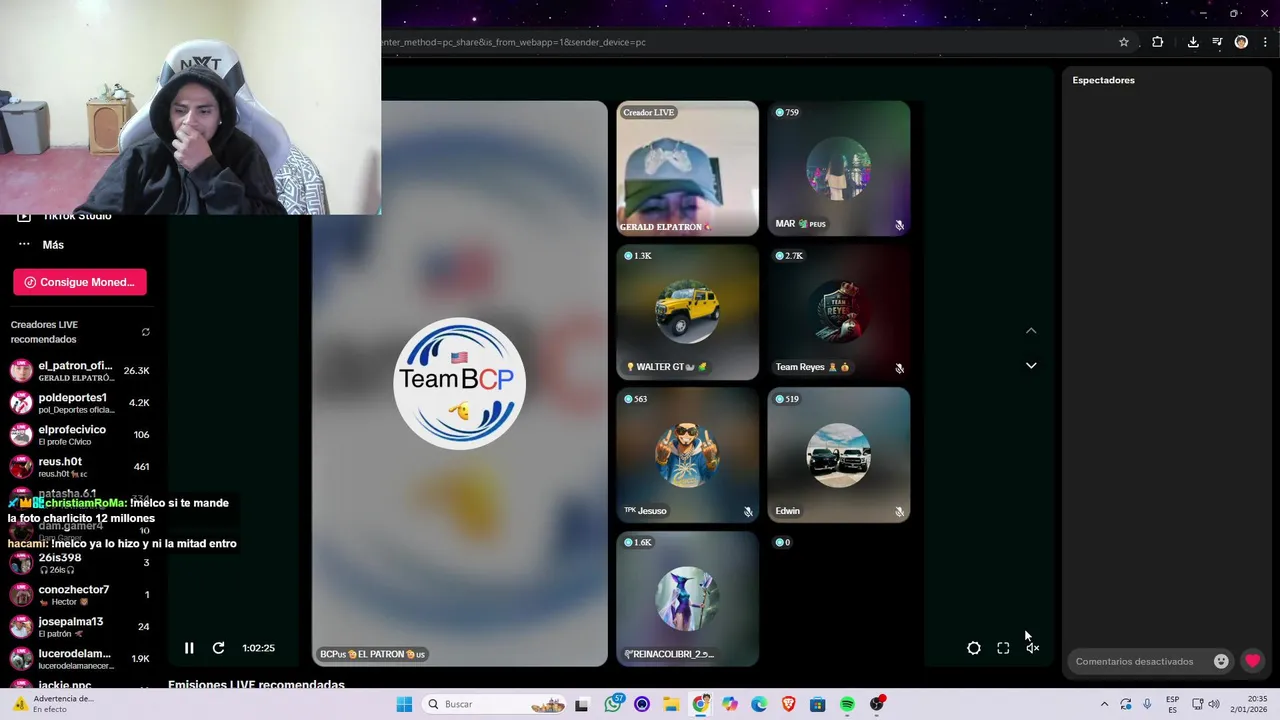
Task: Go to next live with down chevron
Action: click(1031, 365)
